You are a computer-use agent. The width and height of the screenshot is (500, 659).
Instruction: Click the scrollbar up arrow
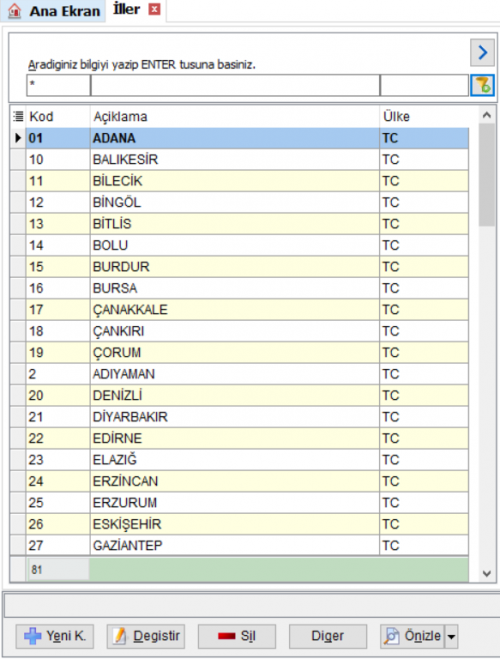tap(487, 115)
